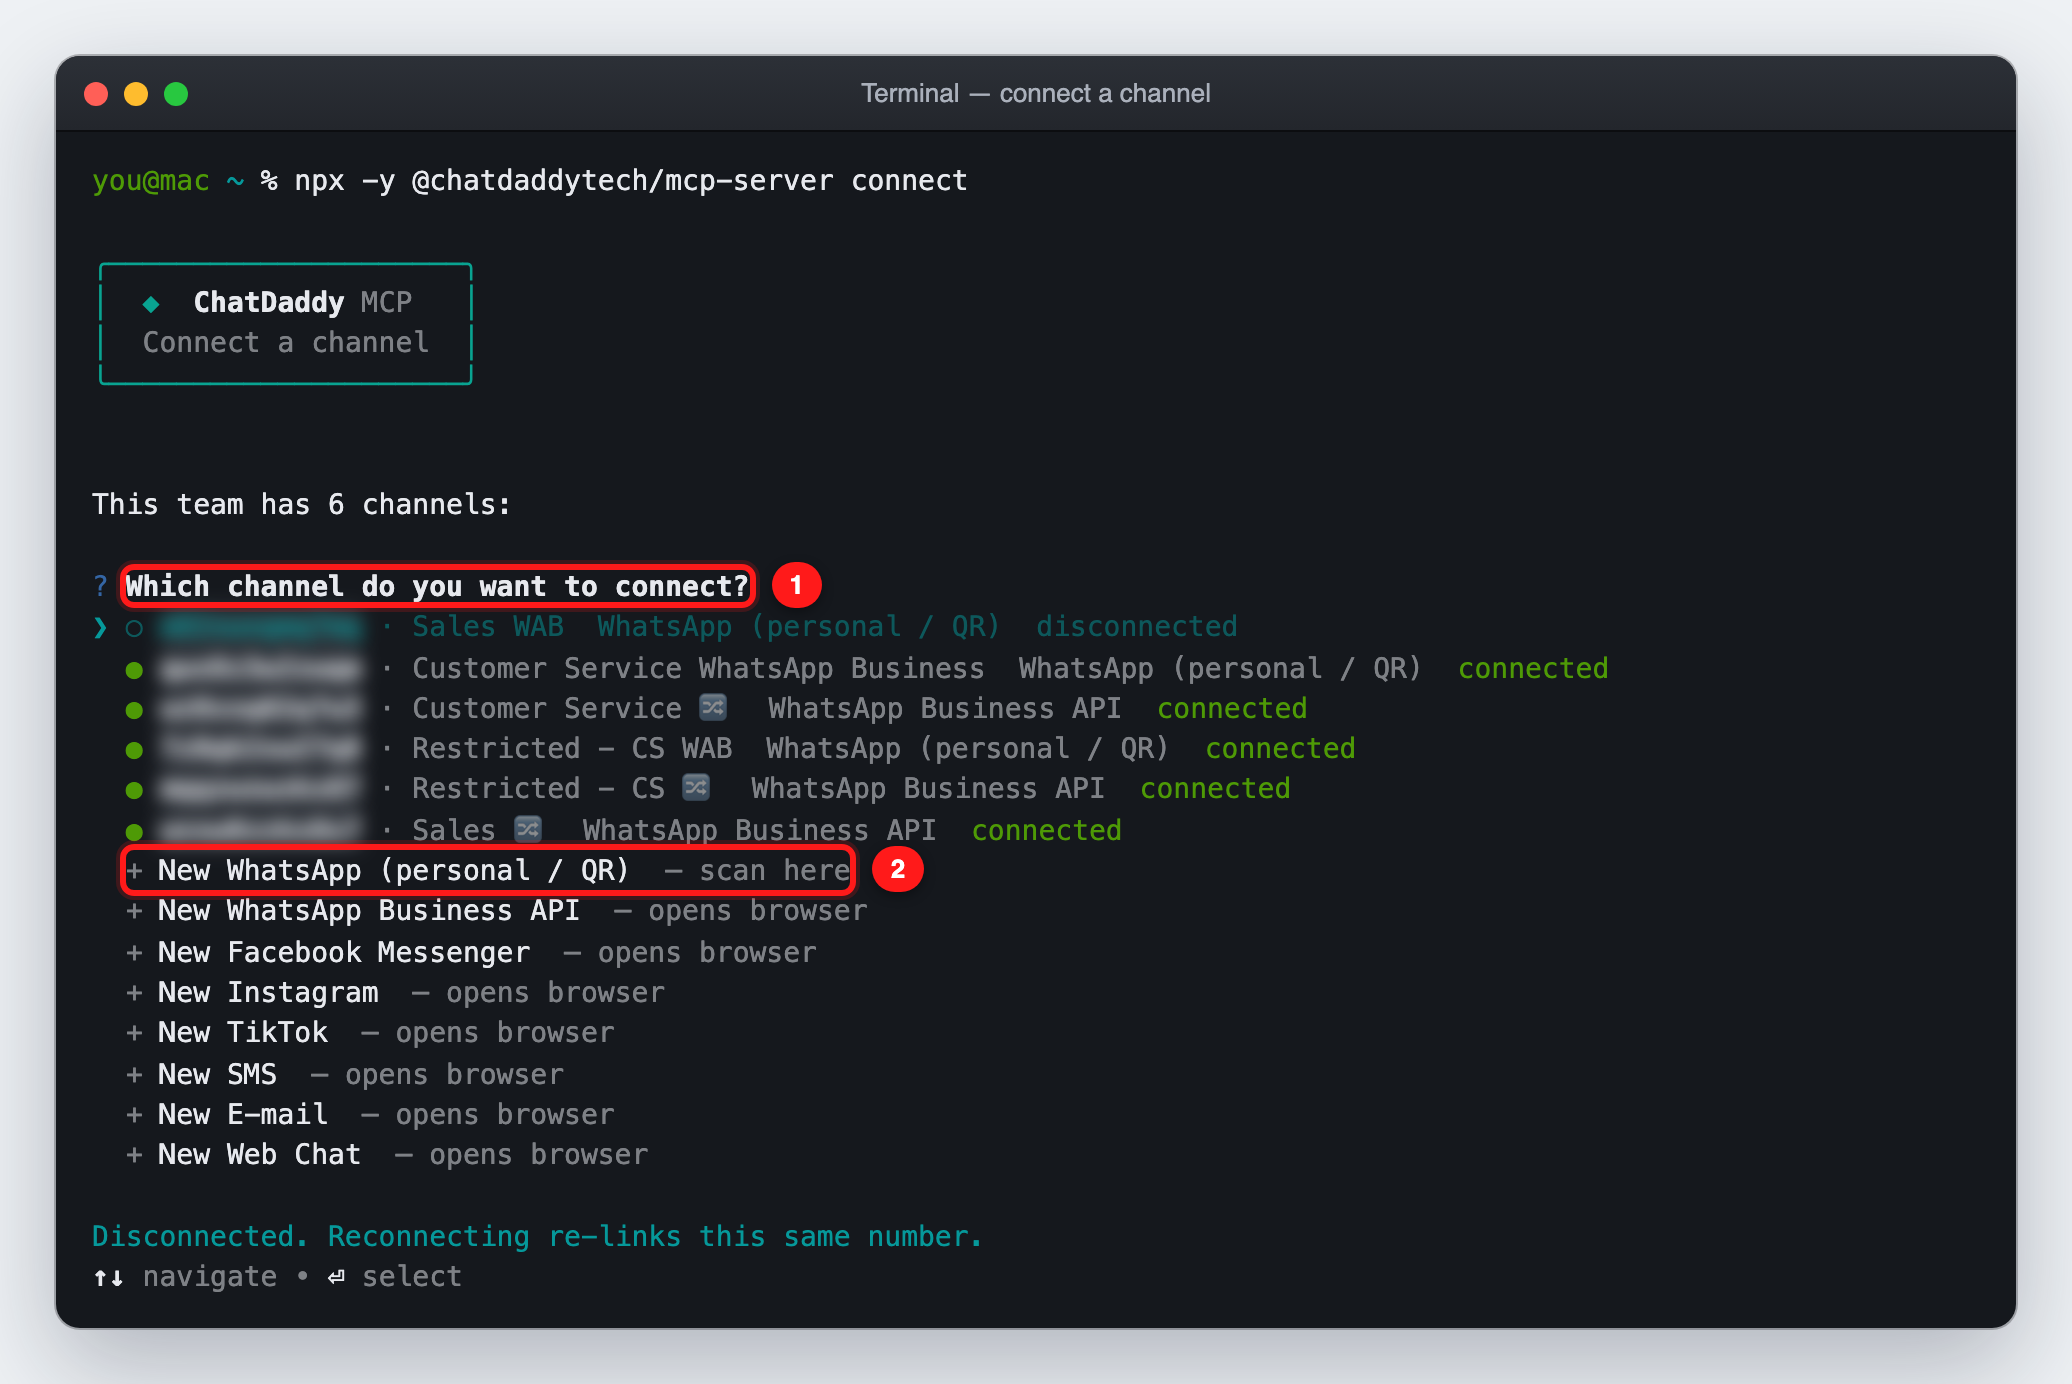Click "opens browser" hint next to New Web Chat

[x=539, y=1155]
